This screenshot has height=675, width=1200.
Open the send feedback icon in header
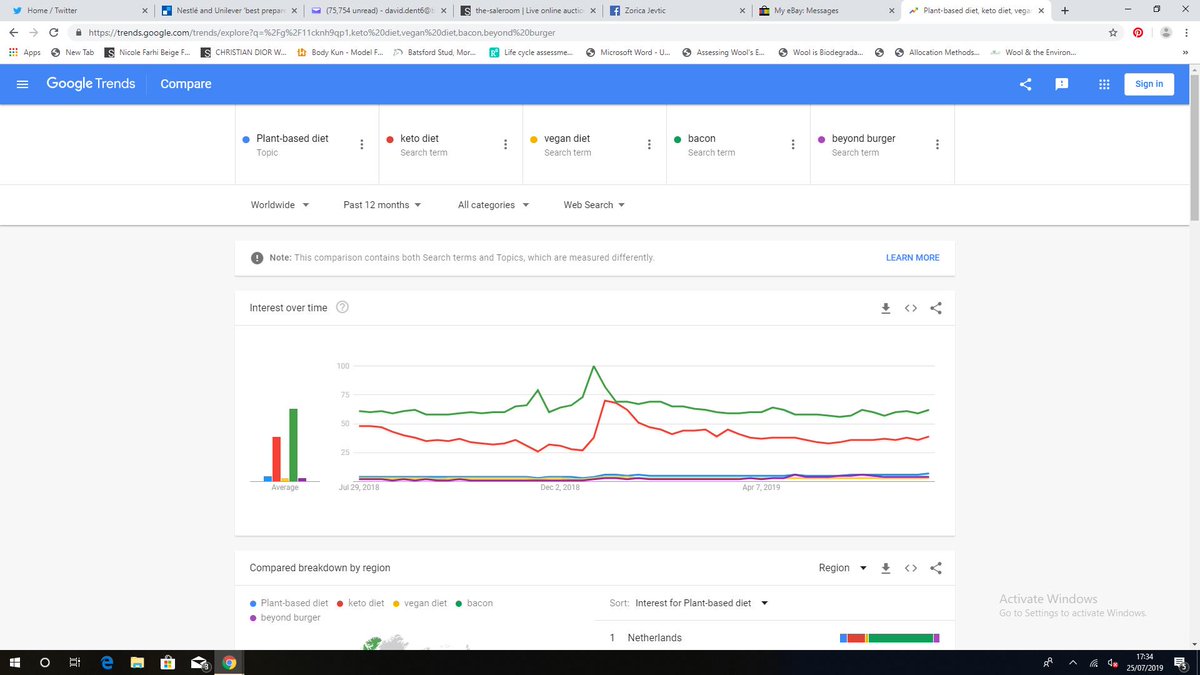(1063, 84)
